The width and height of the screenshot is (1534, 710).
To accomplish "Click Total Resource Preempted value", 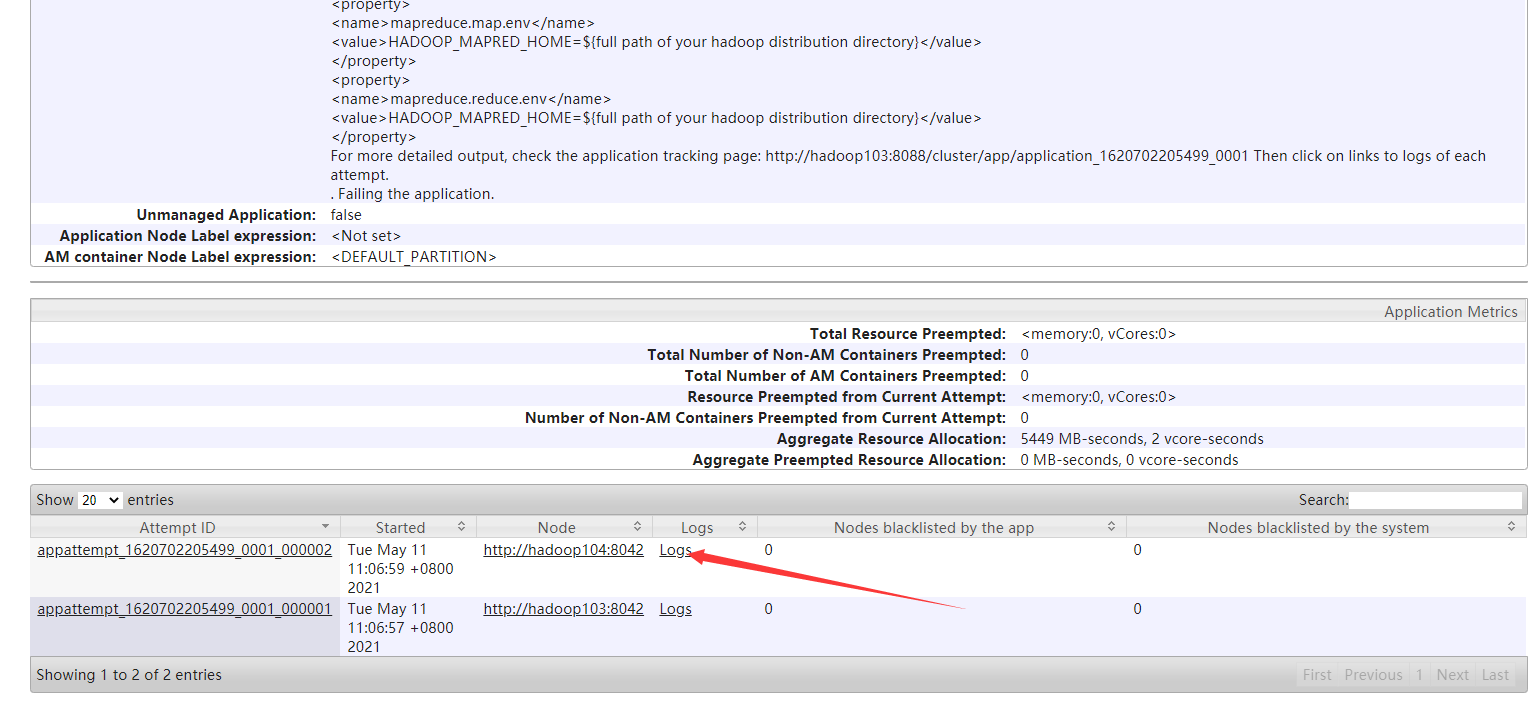I will tap(1098, 334).
